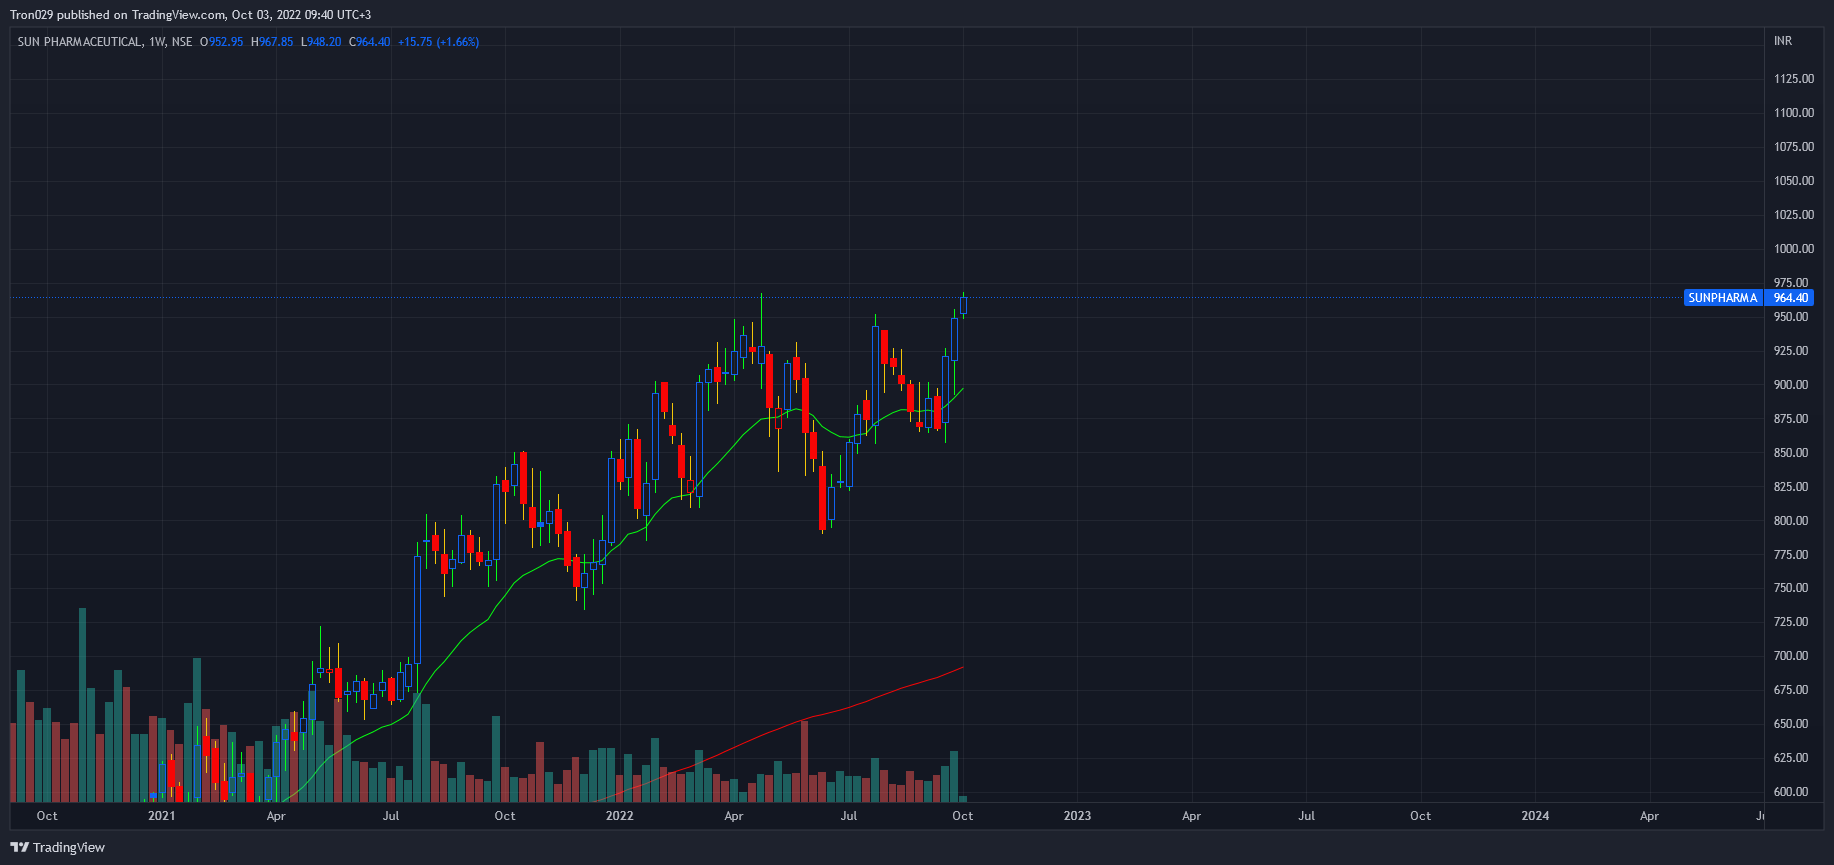1834x865 pixels.
Task: Click the 1000.00 price axis label
Action: 1793,249
